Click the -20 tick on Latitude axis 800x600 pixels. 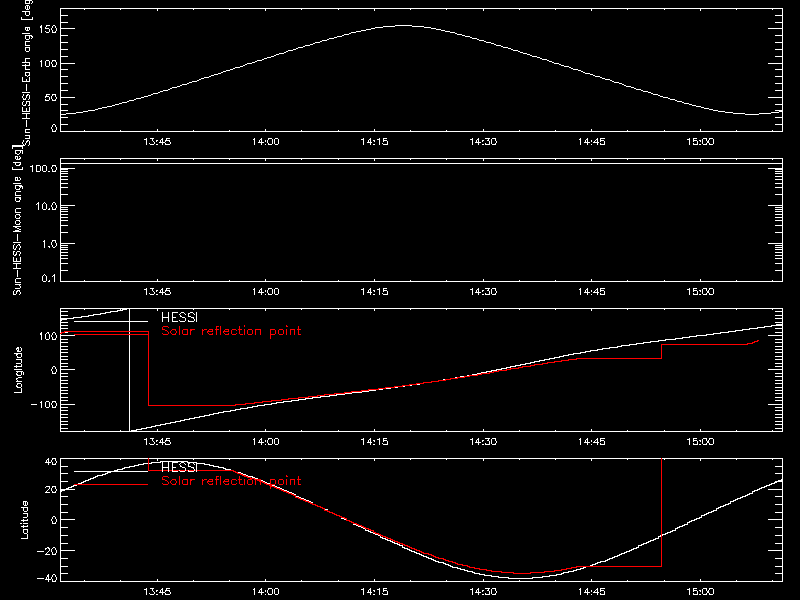coord(47,551)
